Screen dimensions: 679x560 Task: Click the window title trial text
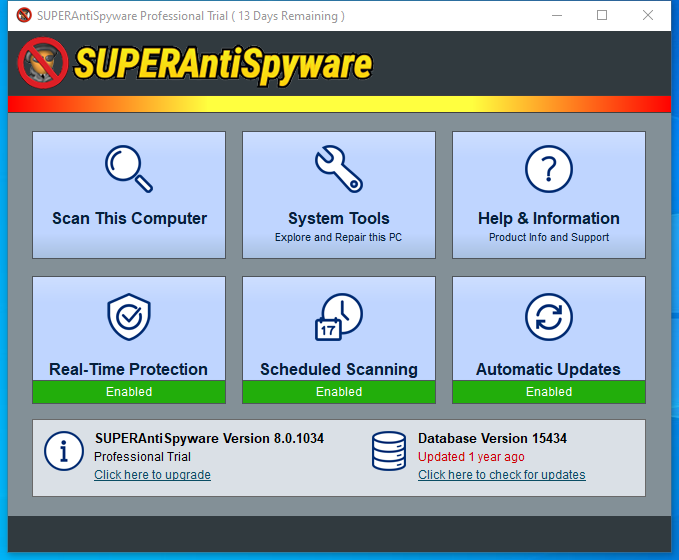(x=191, y=16)
